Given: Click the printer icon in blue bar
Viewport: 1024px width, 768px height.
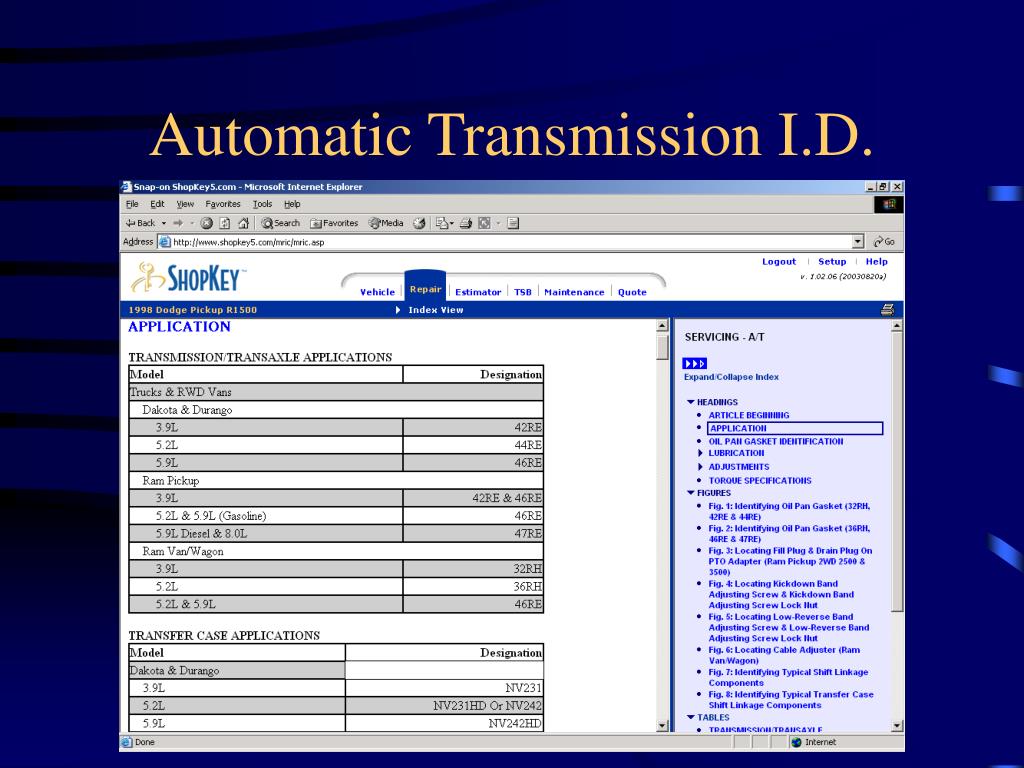Looking at the screenshot, I should click(x=887, y=310).
